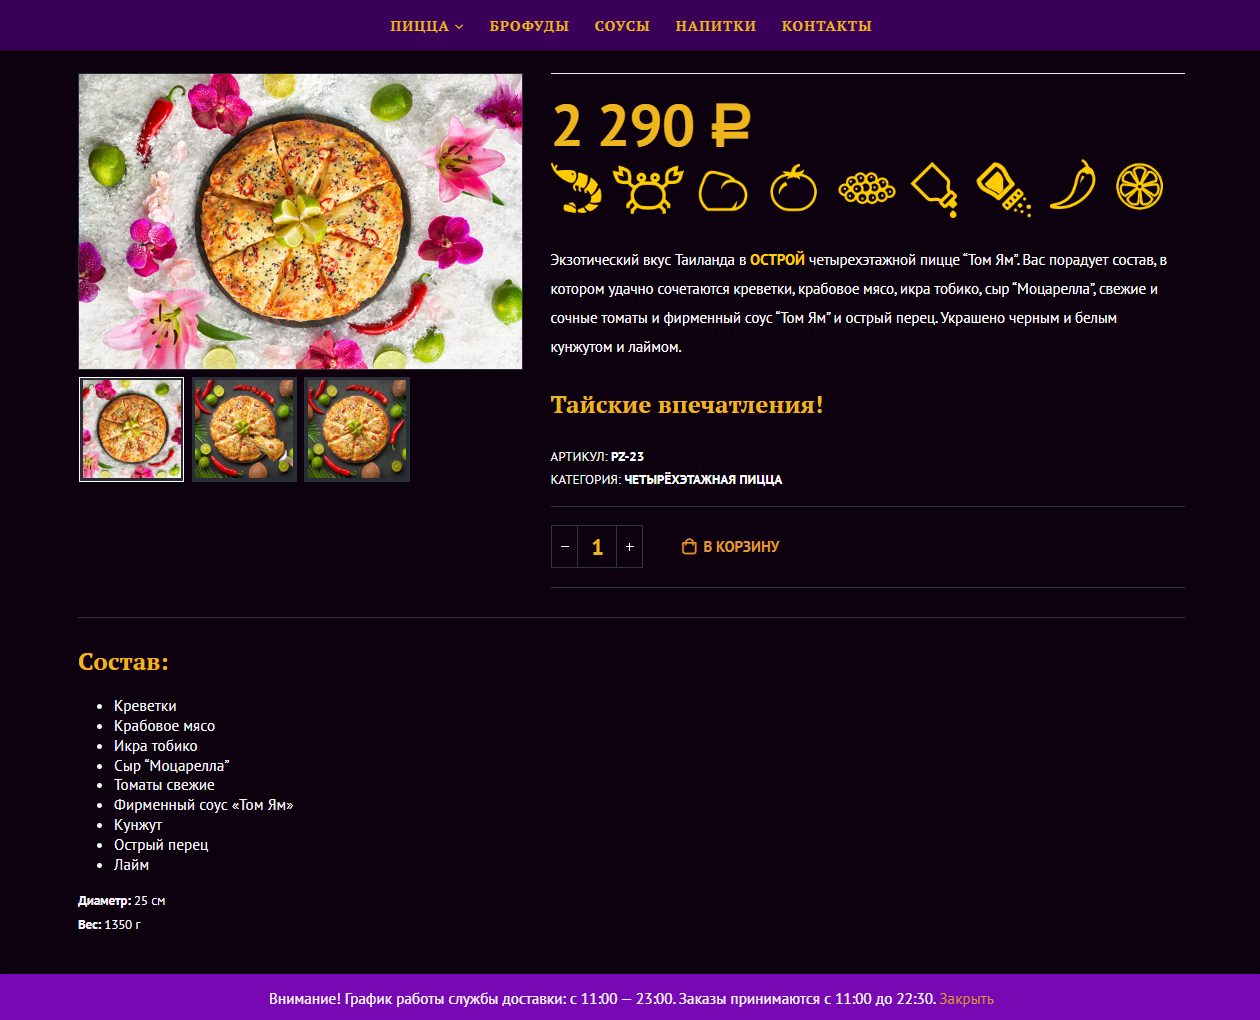
Task: Open the СОУСЫ menu item
Action: click(622, 26)
